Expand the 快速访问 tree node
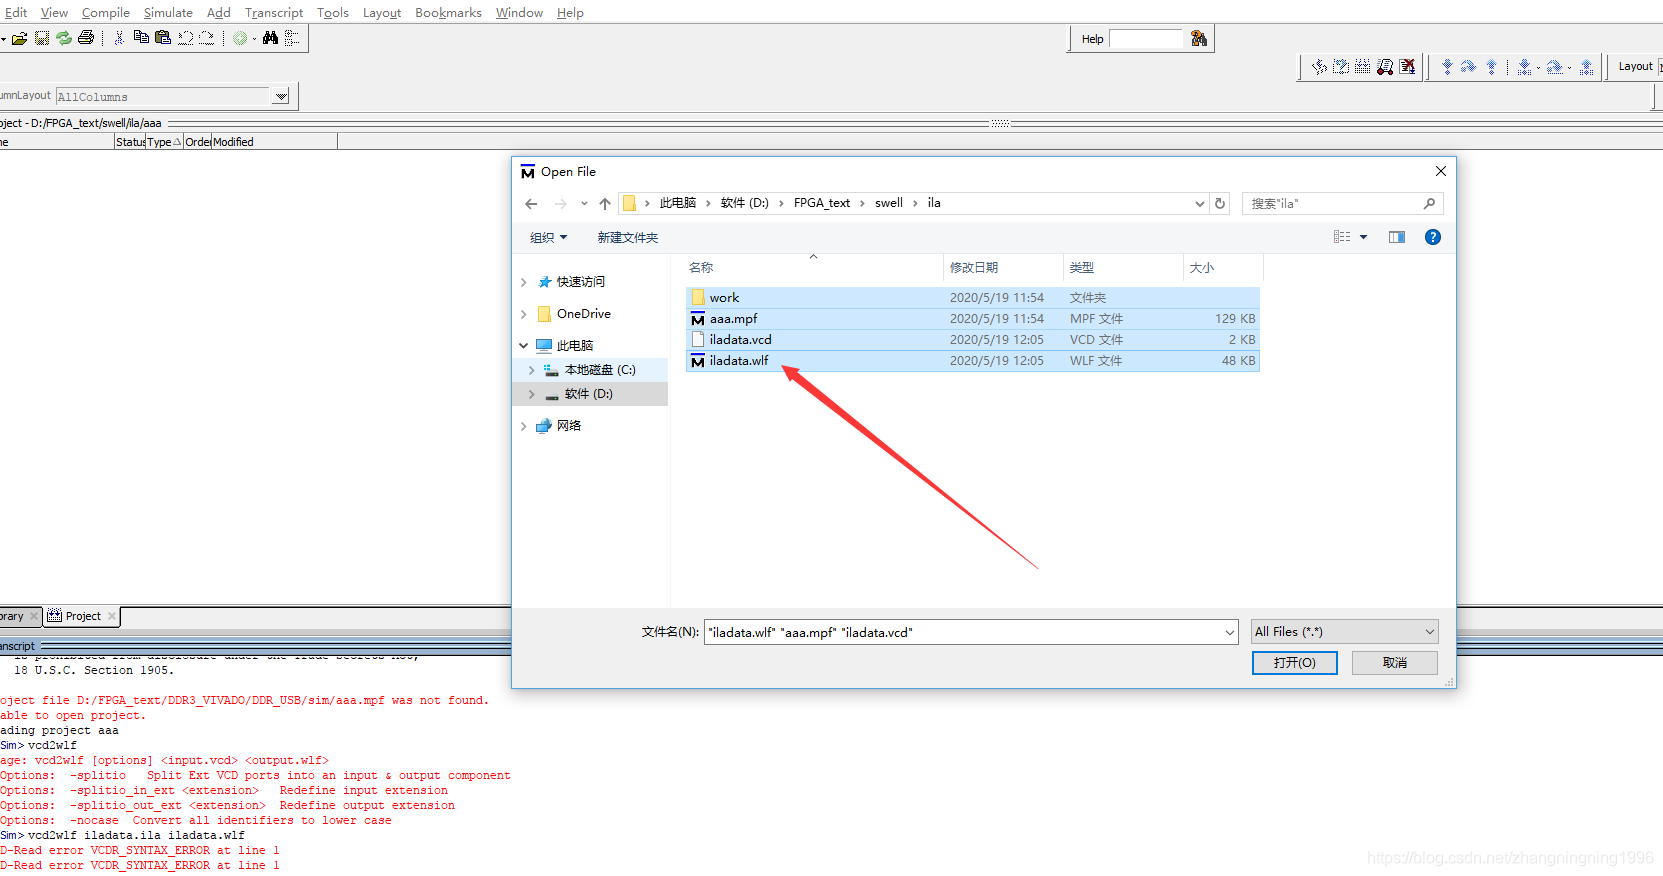Screen dimensions: 1663x876 [x=524, y=282]
